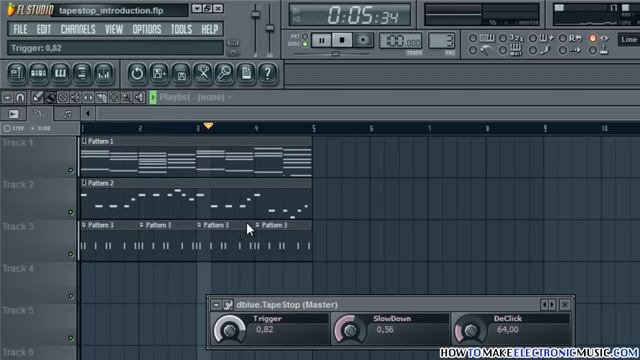This screenshot has height=360, width=640.
Task: Open the Playlist view shortcut icon
Action: [x=16, y=73]
